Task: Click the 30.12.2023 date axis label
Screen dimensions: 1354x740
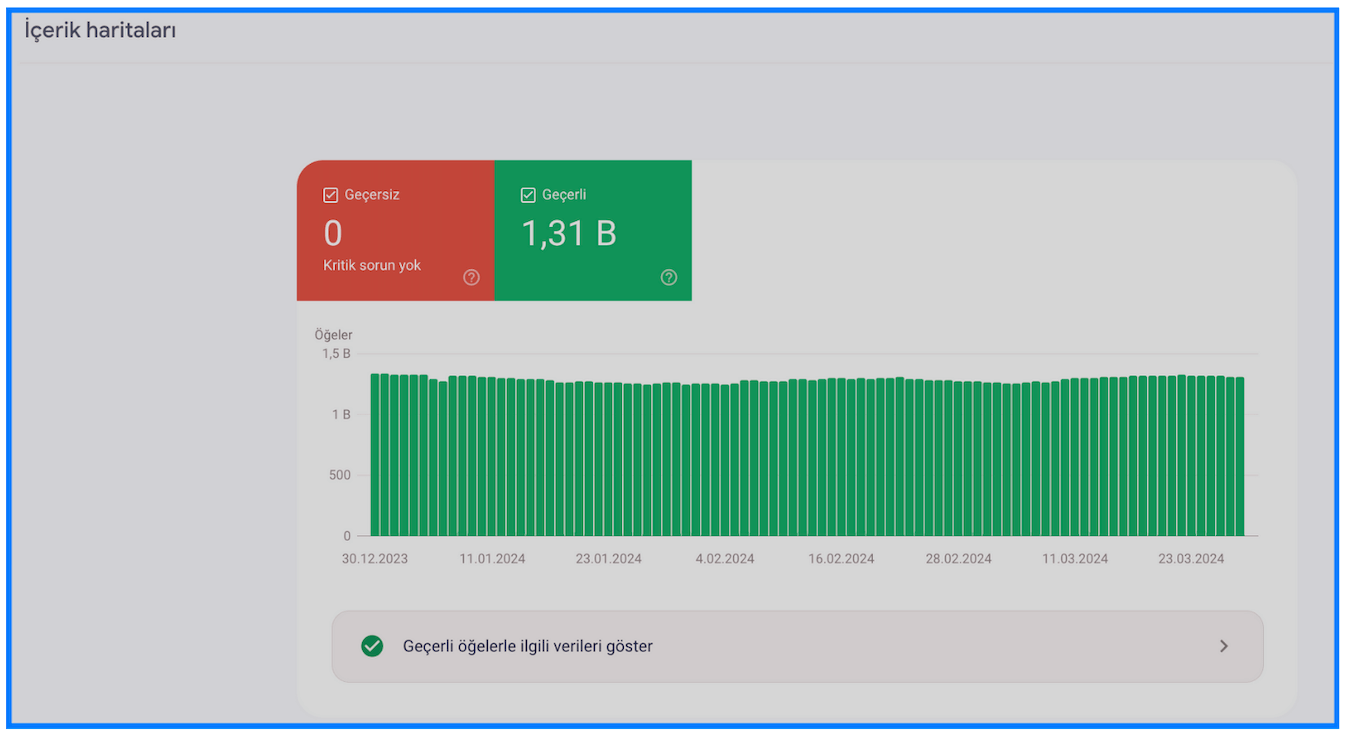Action: click(375, 559)
